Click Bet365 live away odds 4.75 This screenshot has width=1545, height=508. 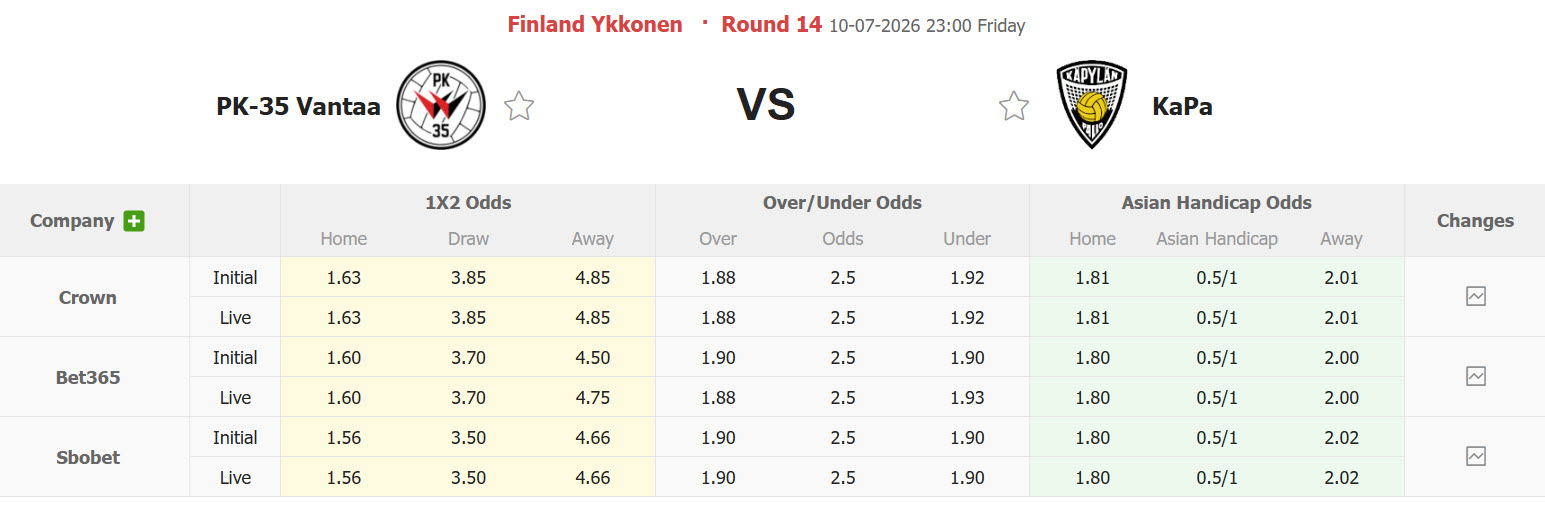coord(592,398)
